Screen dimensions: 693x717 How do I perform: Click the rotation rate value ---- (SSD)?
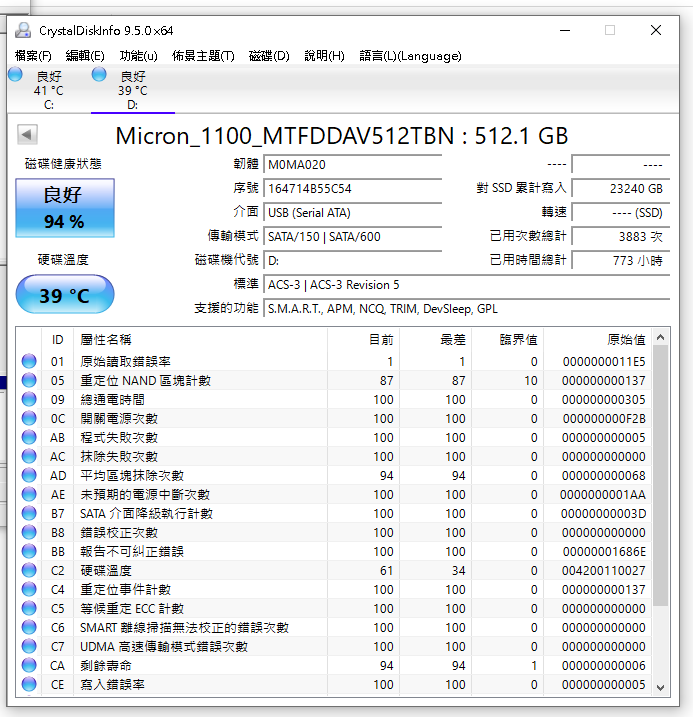coord(621,213)
